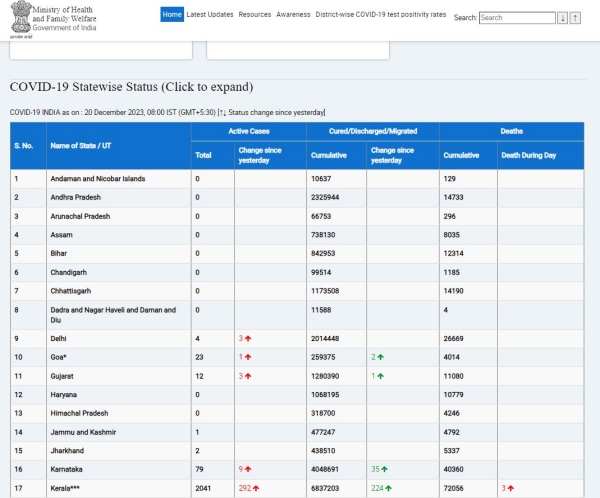
Task: Open Latest Updates menu item
Action: (x=210, y=15)
